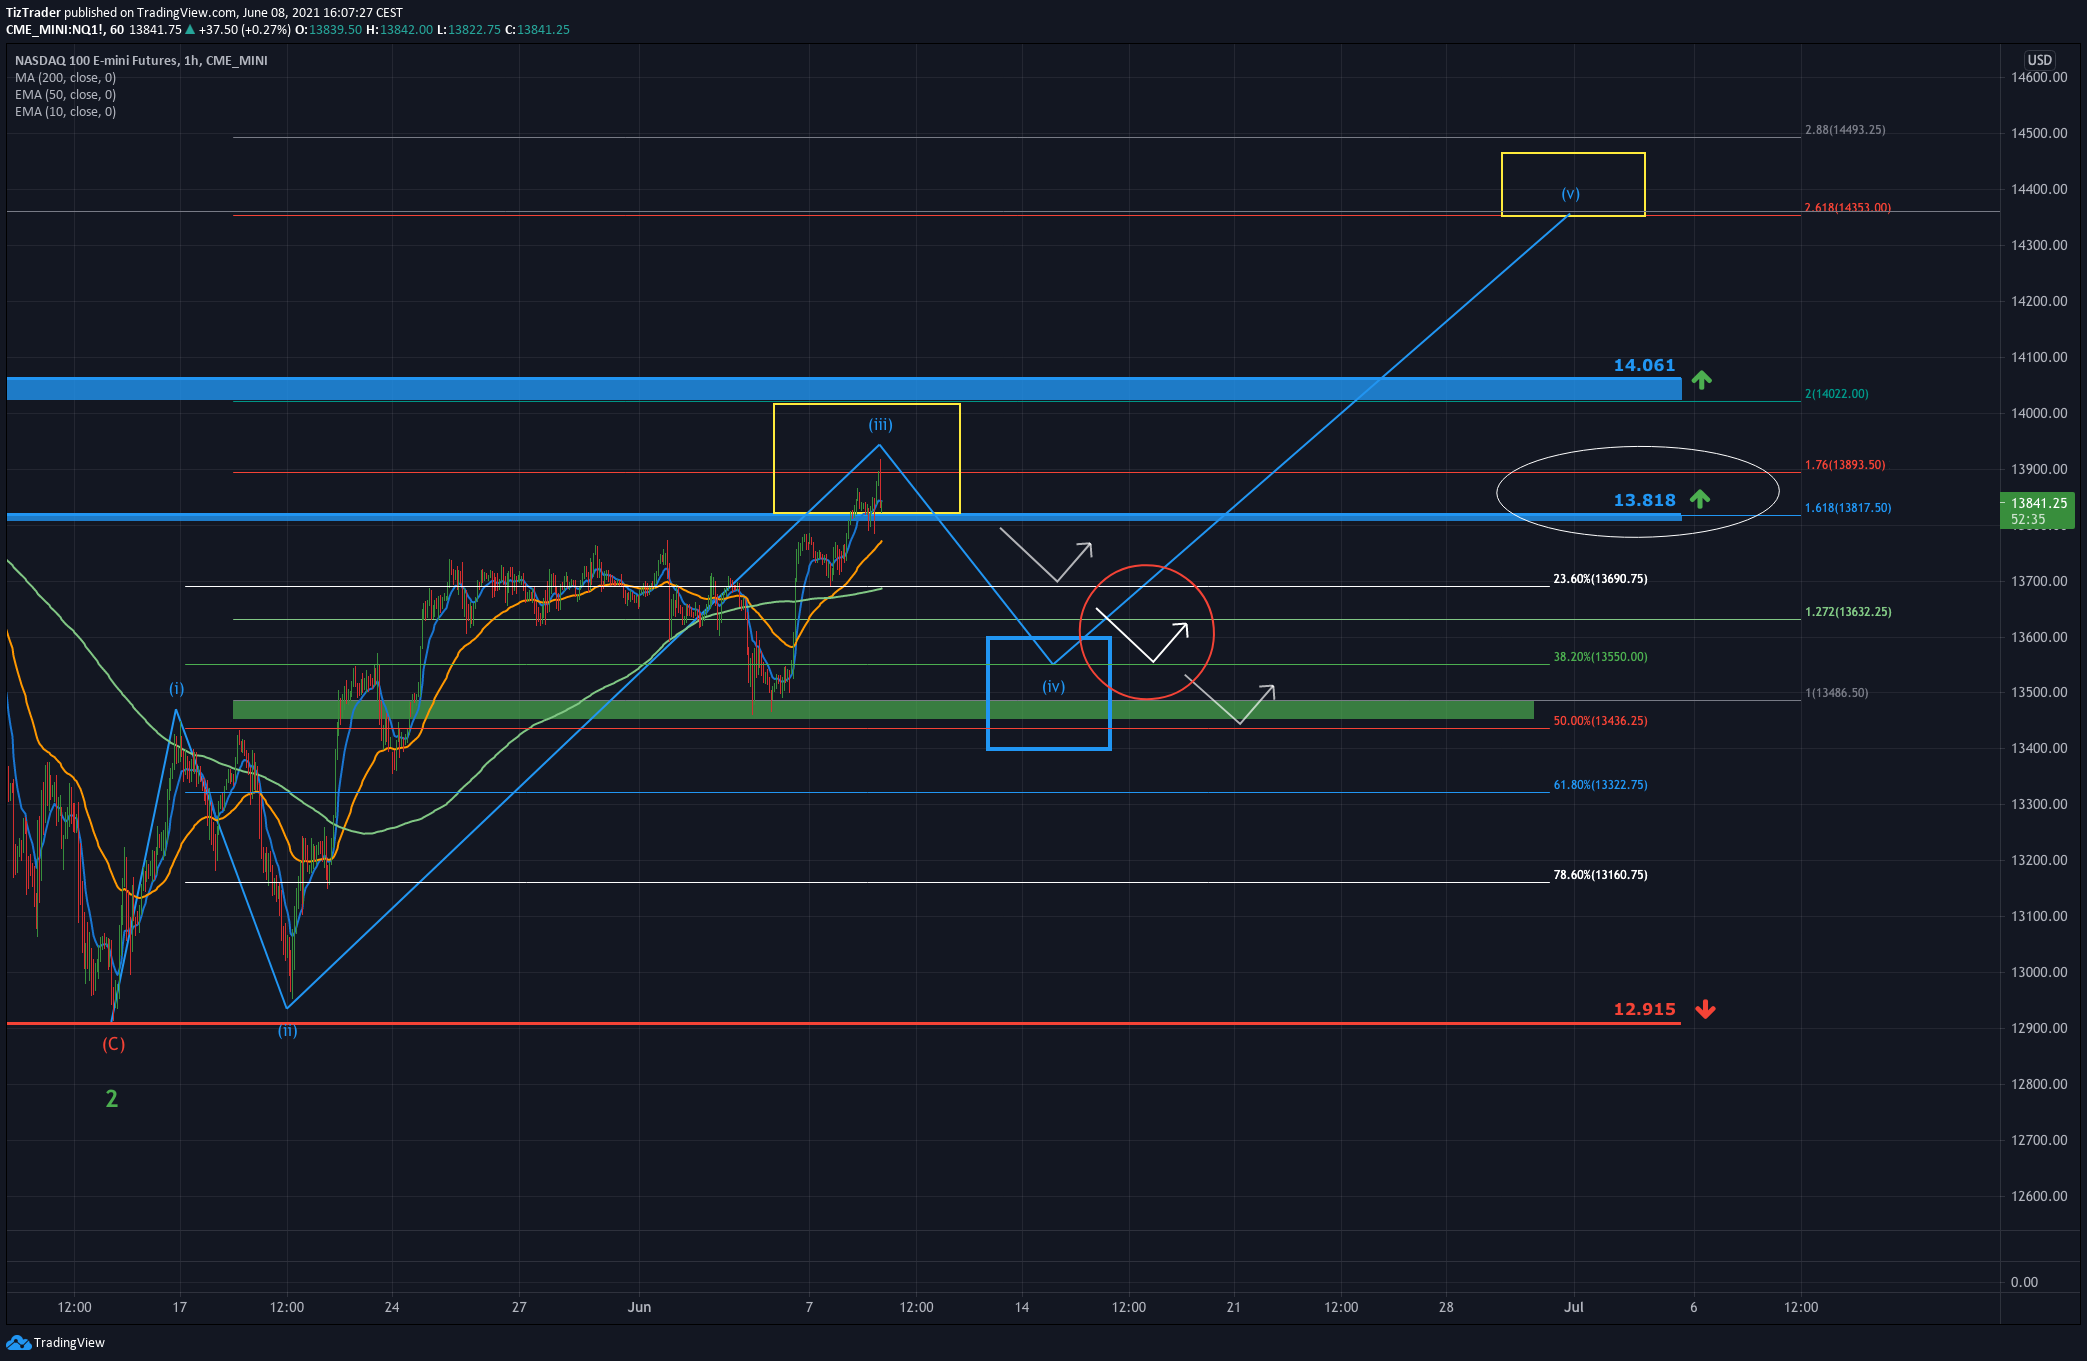Click the 1(13486.50) Fibonacci label

point(1836,693)
